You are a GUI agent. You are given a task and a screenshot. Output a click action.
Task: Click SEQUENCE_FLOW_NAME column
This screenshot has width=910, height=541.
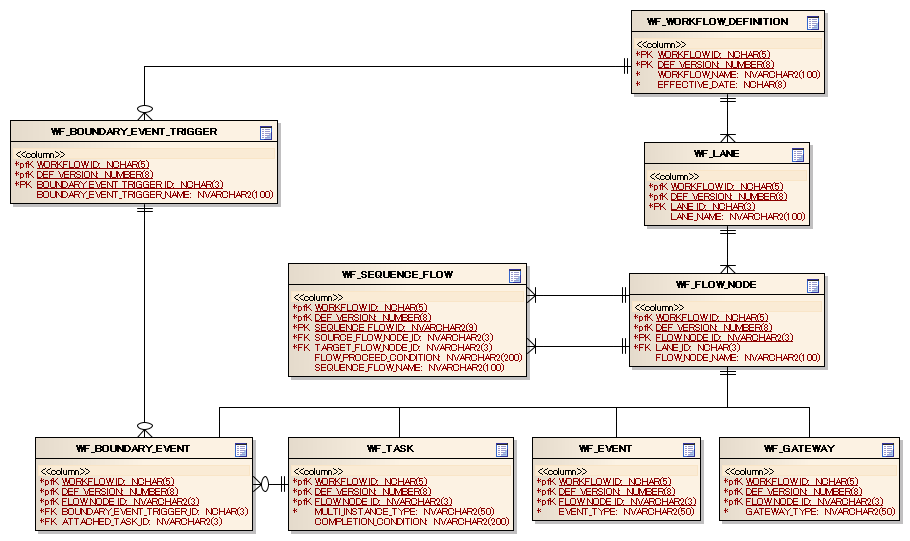coord(409,367)
